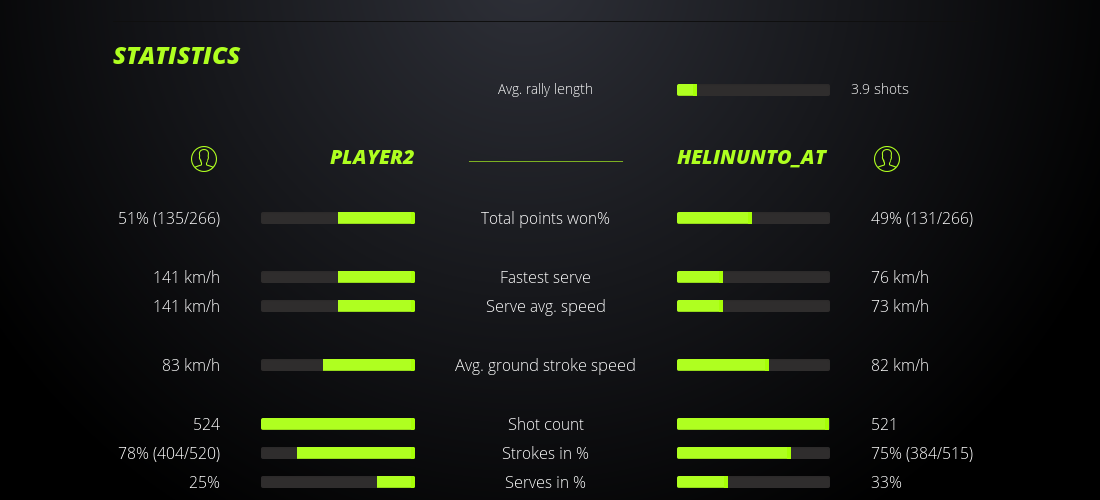Viewport: 1100px width, 500px height.
Task: Click the profile icon next to HELINUNTO_AT
Action: [x=887, y=158]
